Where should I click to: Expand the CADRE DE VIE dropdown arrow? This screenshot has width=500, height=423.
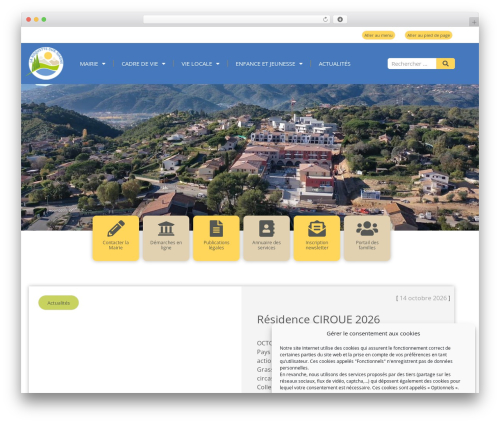pyautogui.click(x=164, y=64)
